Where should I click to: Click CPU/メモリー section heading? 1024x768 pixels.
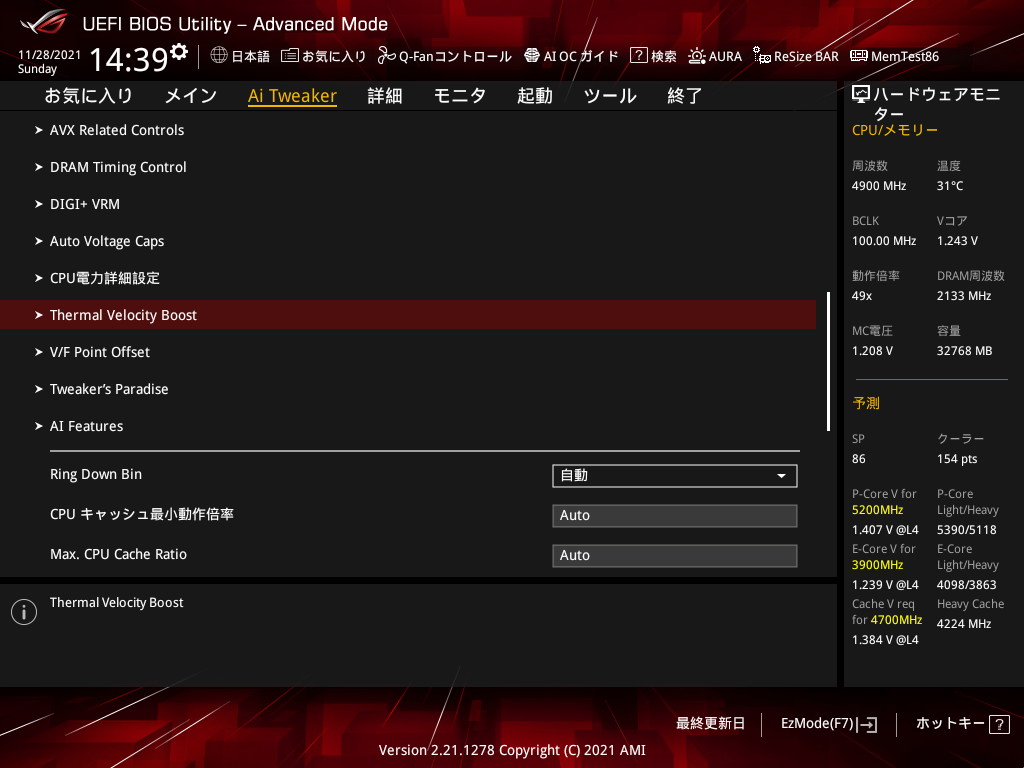point(894,130)
